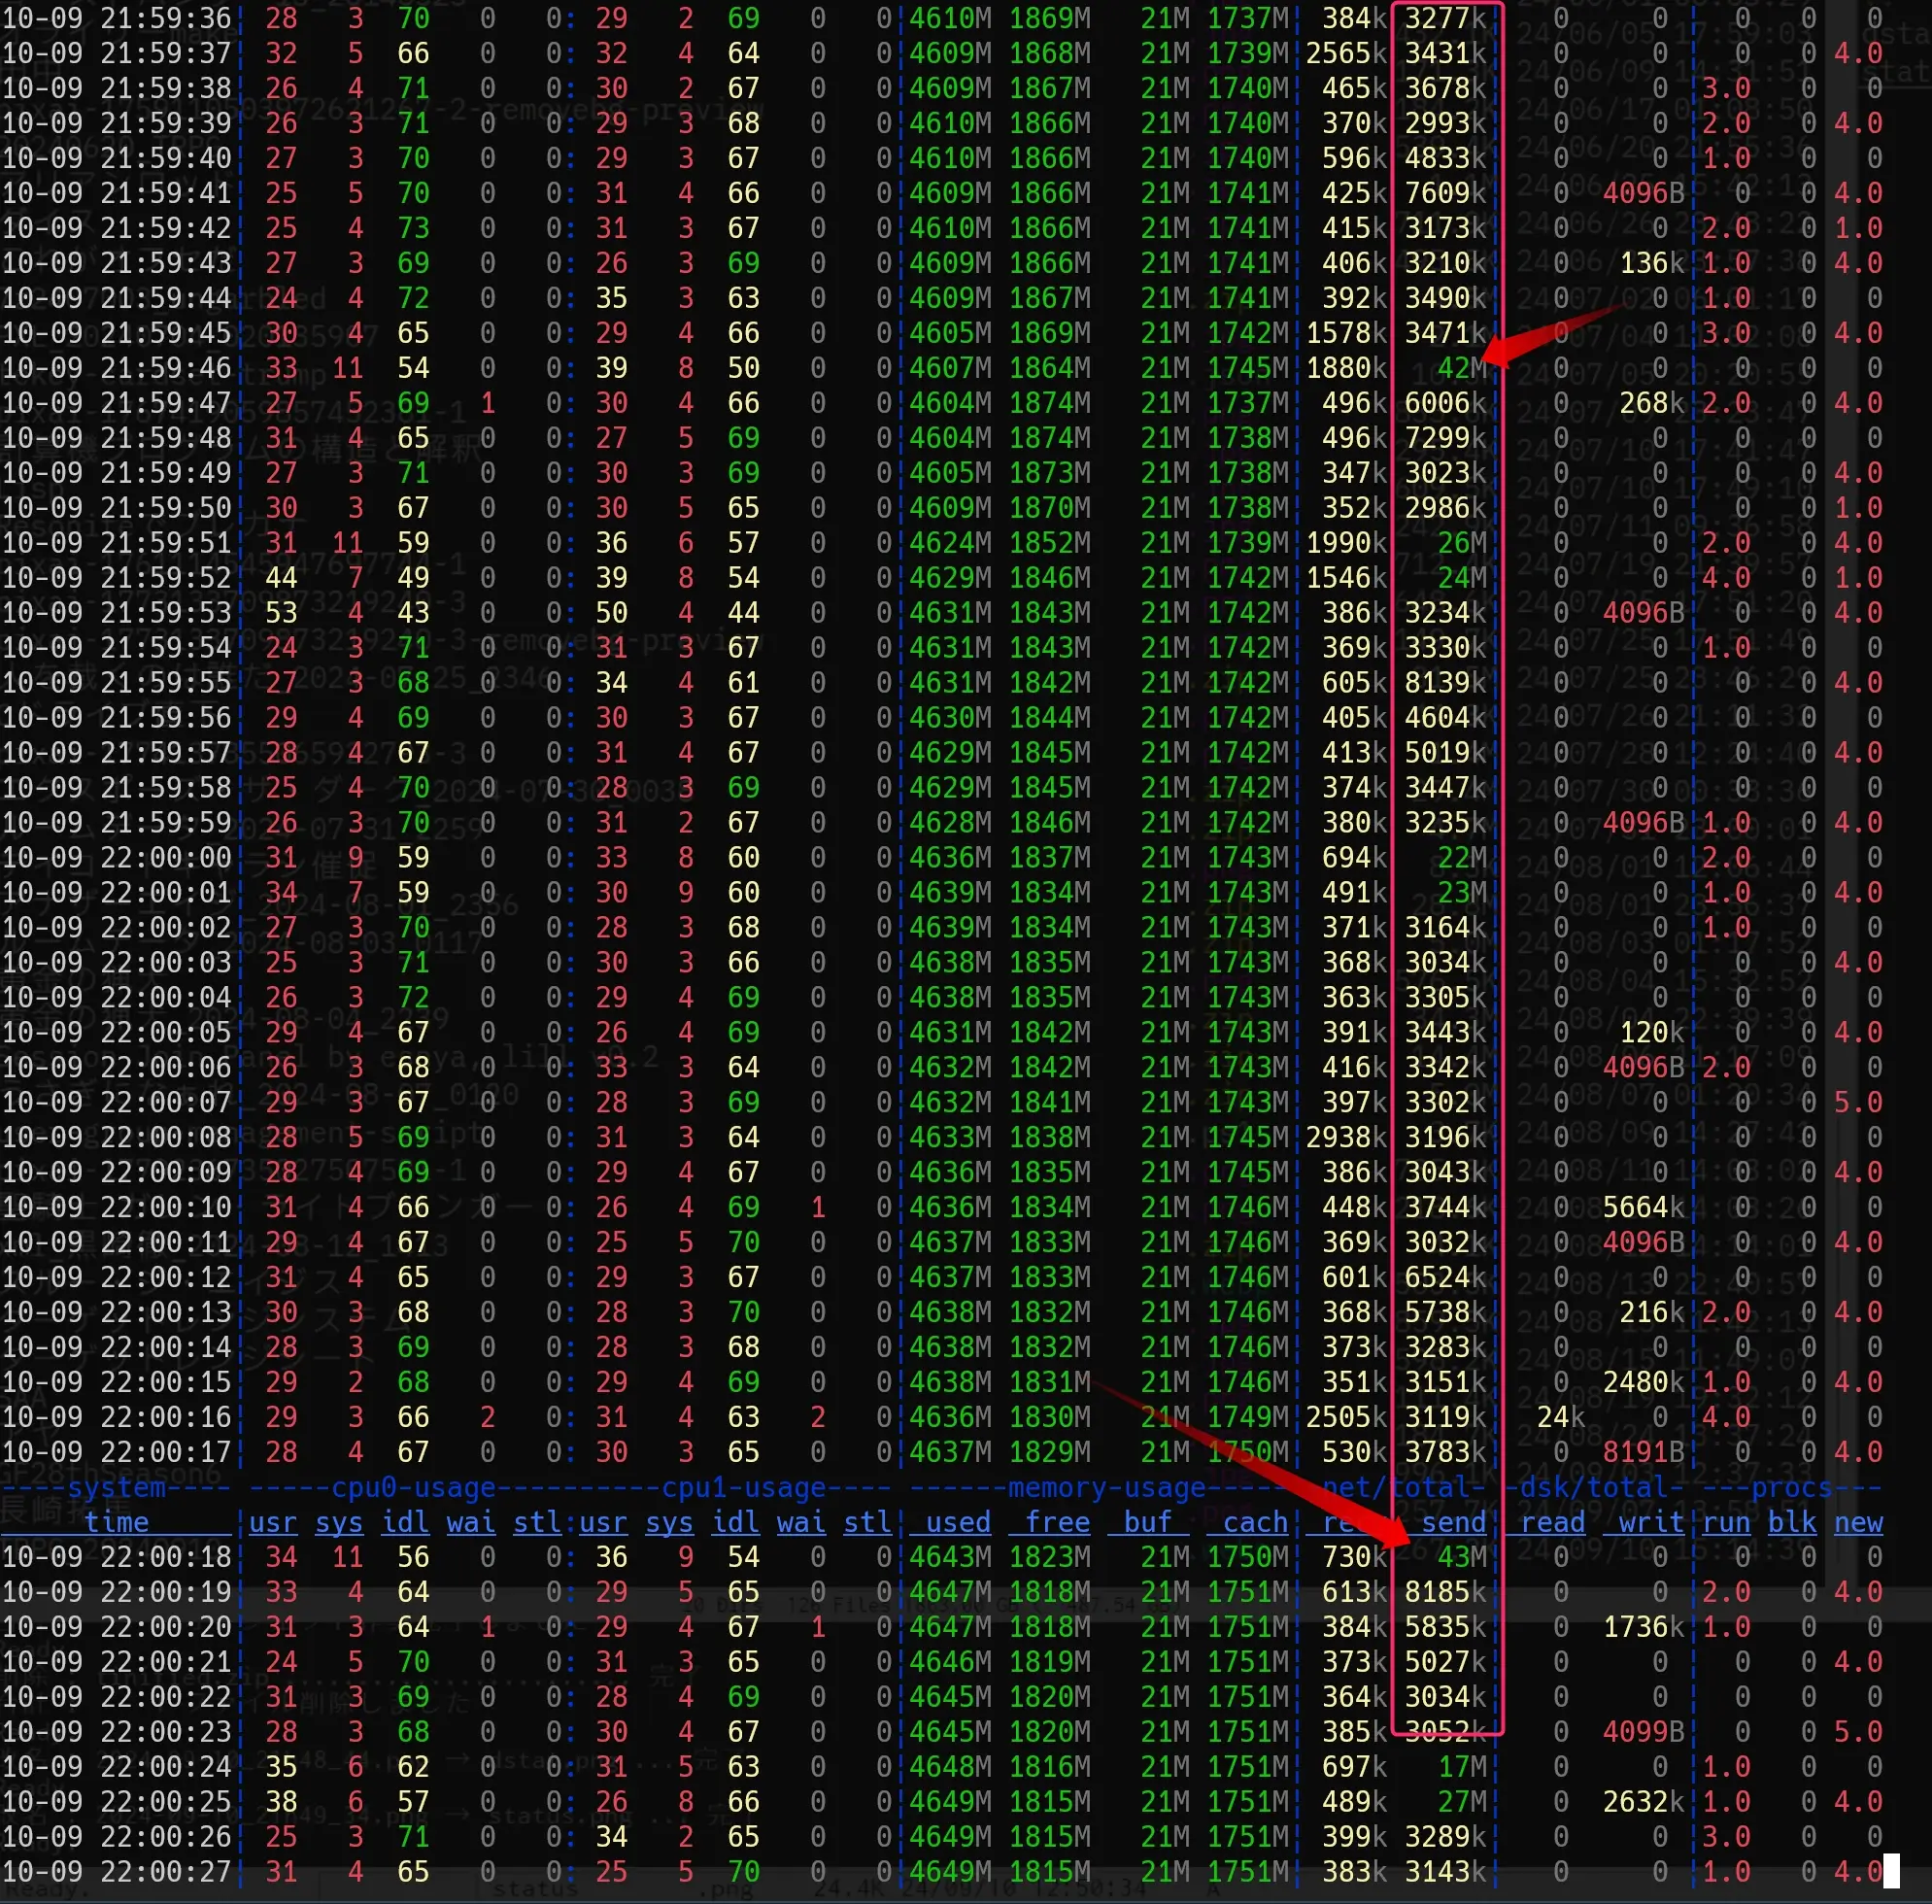Click the 8191B write value
The width and height of the screenshot is (1932, 1904).
click(1643, 1452)
